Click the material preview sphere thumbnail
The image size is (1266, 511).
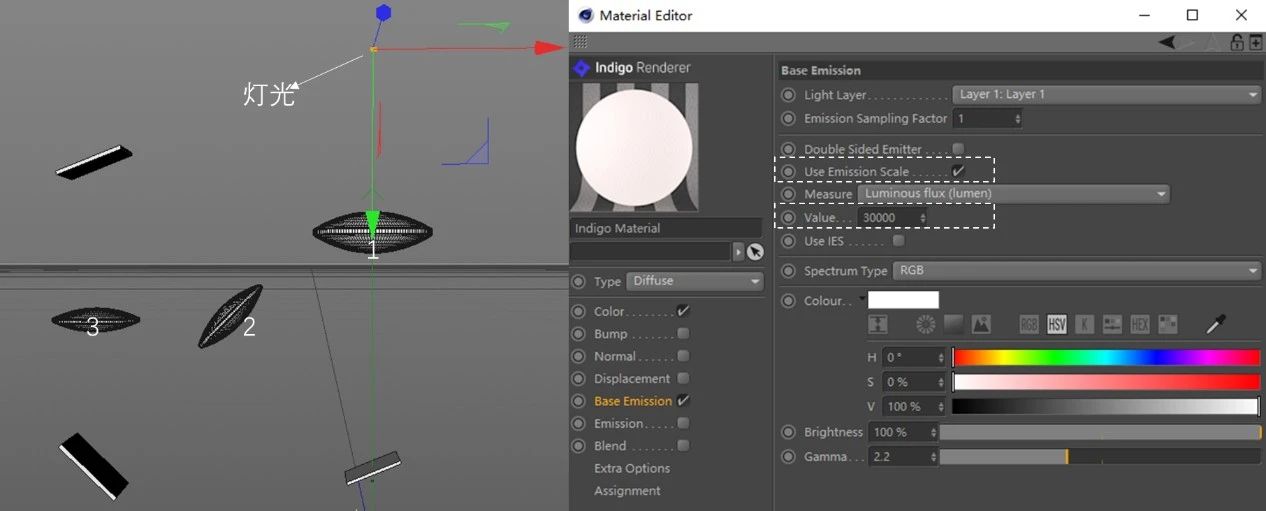(x=634, y=147)
